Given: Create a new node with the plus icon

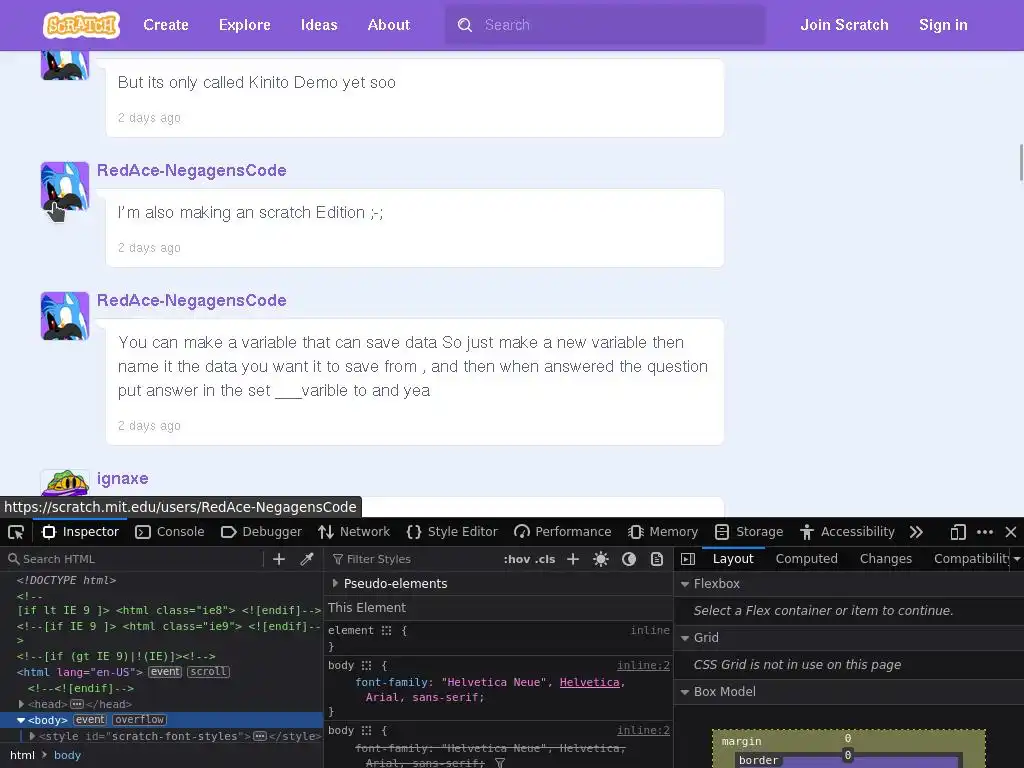Looking at the screenshot, I should (279, 559).
